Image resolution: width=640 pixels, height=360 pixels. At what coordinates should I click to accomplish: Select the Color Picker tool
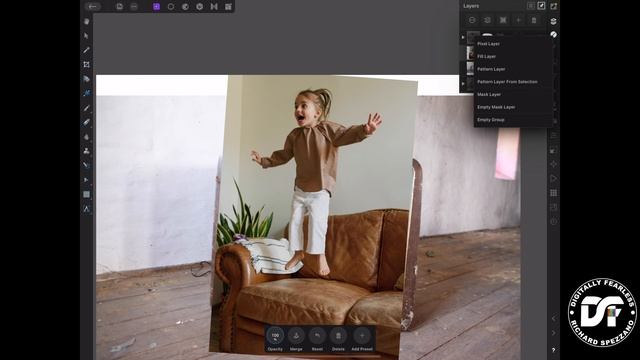coord(87,50)
